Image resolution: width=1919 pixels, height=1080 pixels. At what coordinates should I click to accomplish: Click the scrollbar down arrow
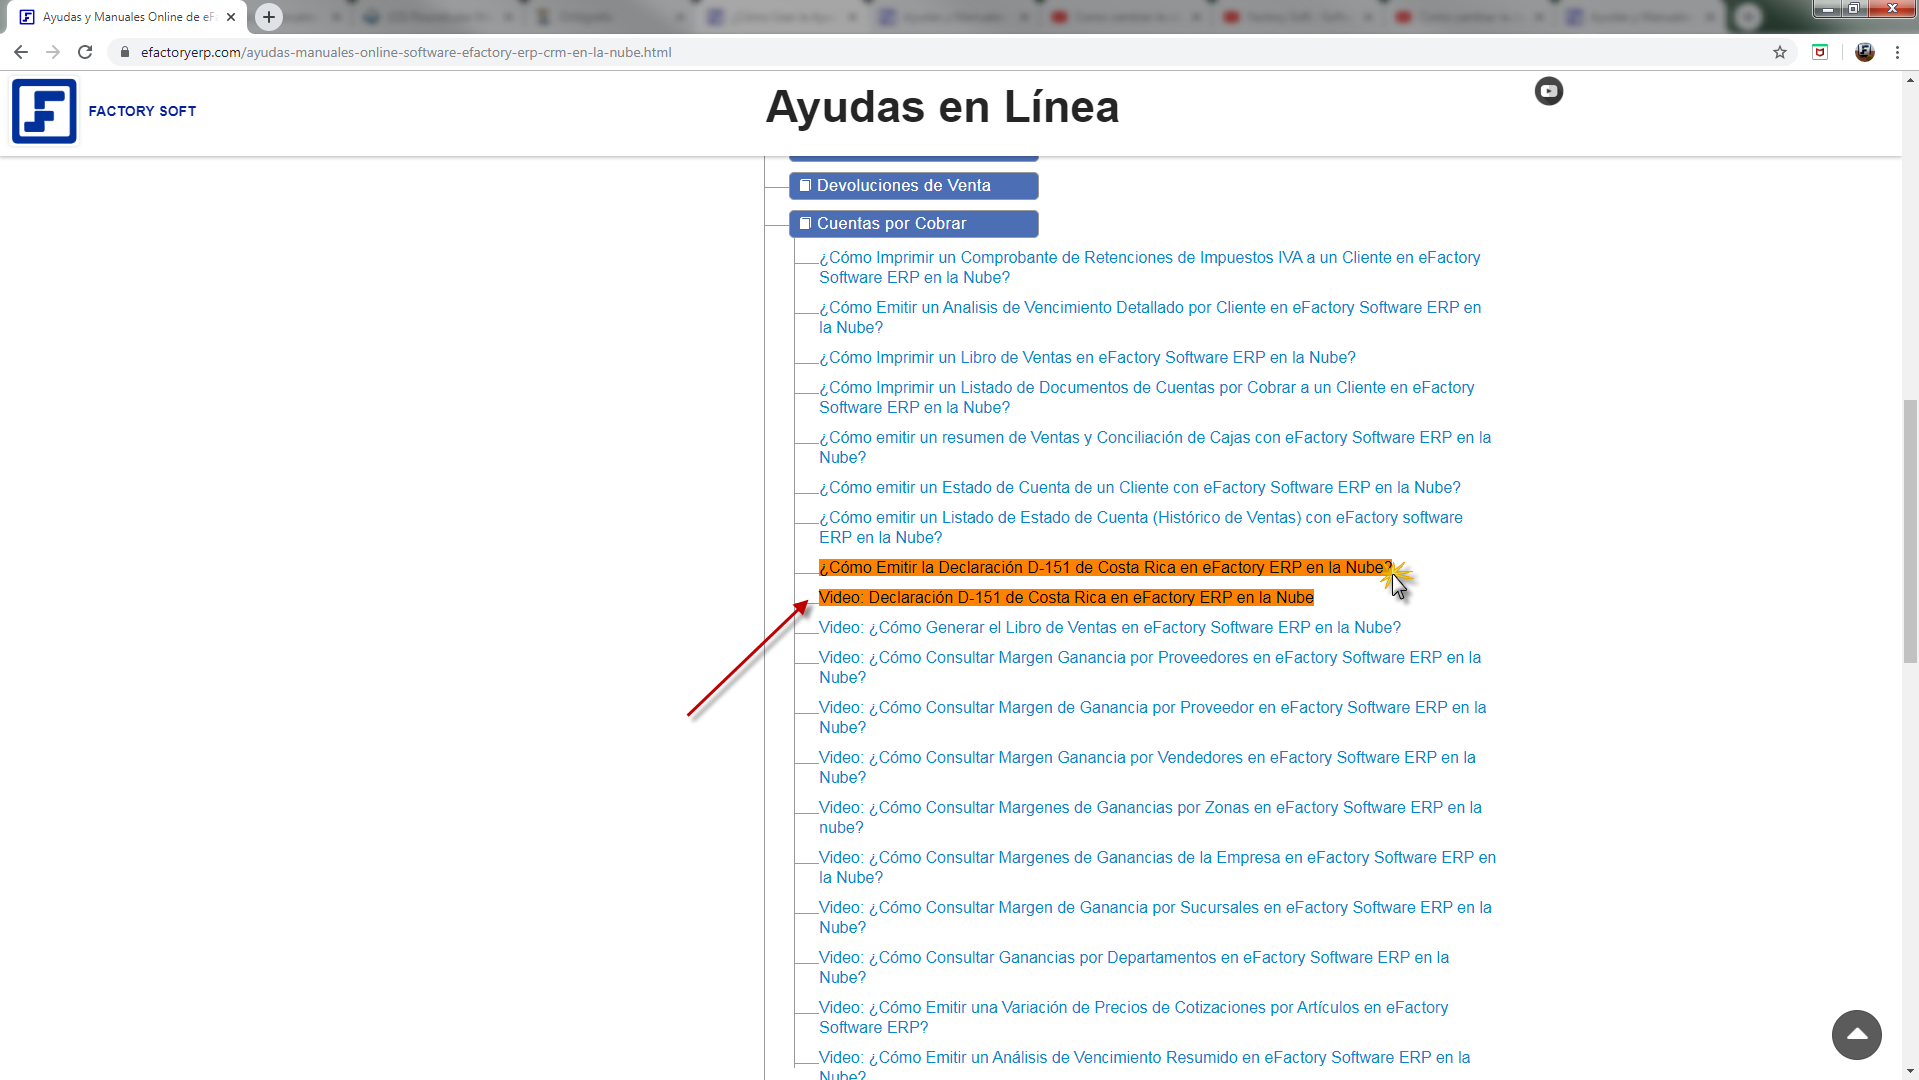[1910, 1071]
